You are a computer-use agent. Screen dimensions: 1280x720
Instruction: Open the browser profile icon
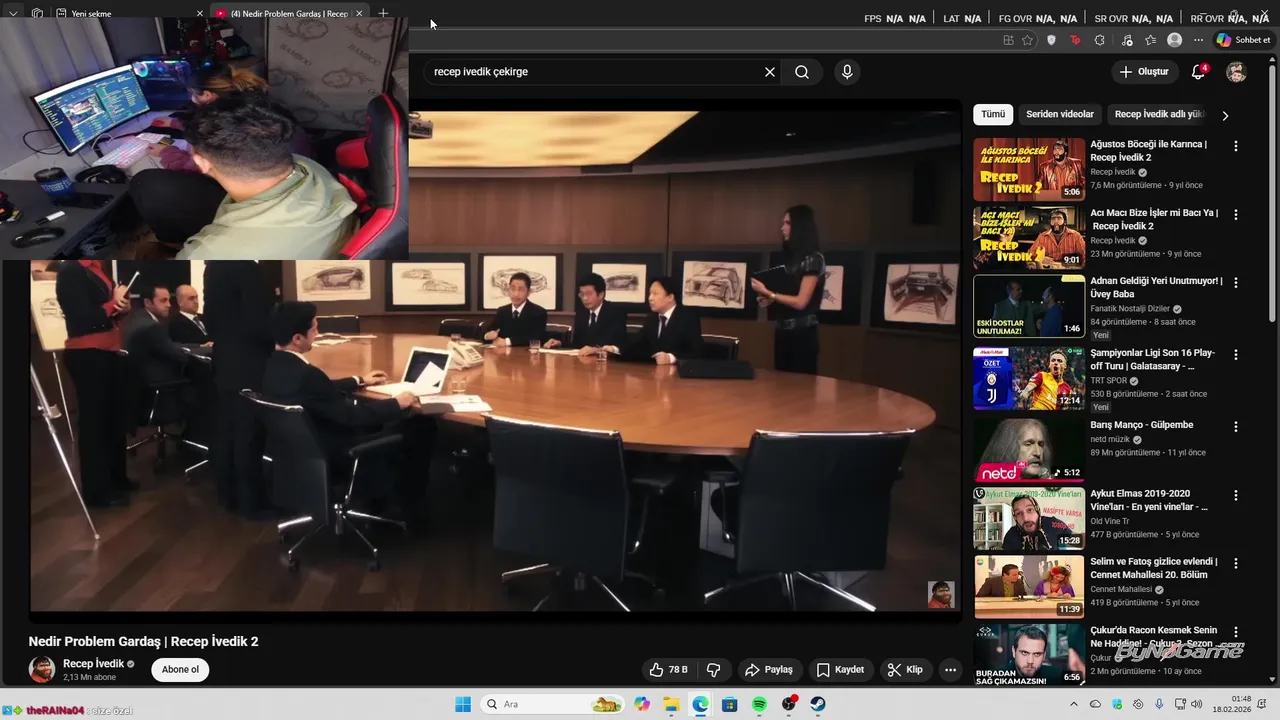point(1175,40)
